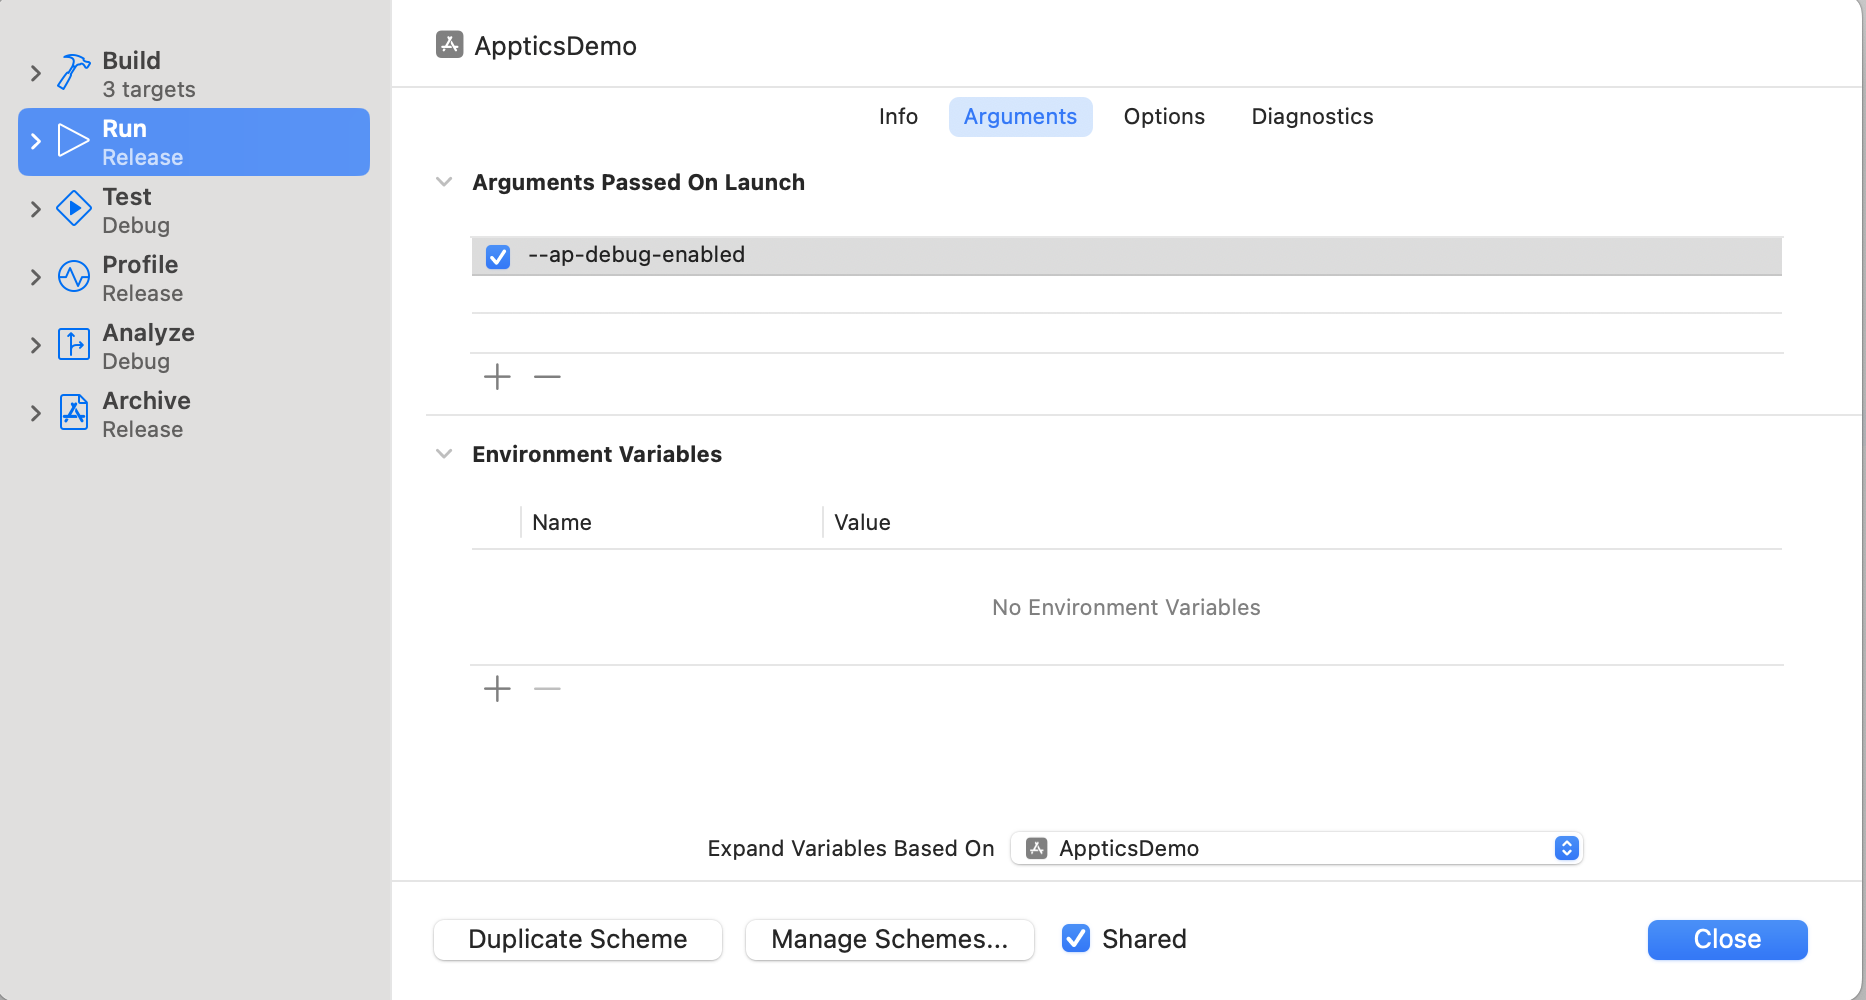
Task: Open the Diagnostics tab
Action: point(1312,117)
